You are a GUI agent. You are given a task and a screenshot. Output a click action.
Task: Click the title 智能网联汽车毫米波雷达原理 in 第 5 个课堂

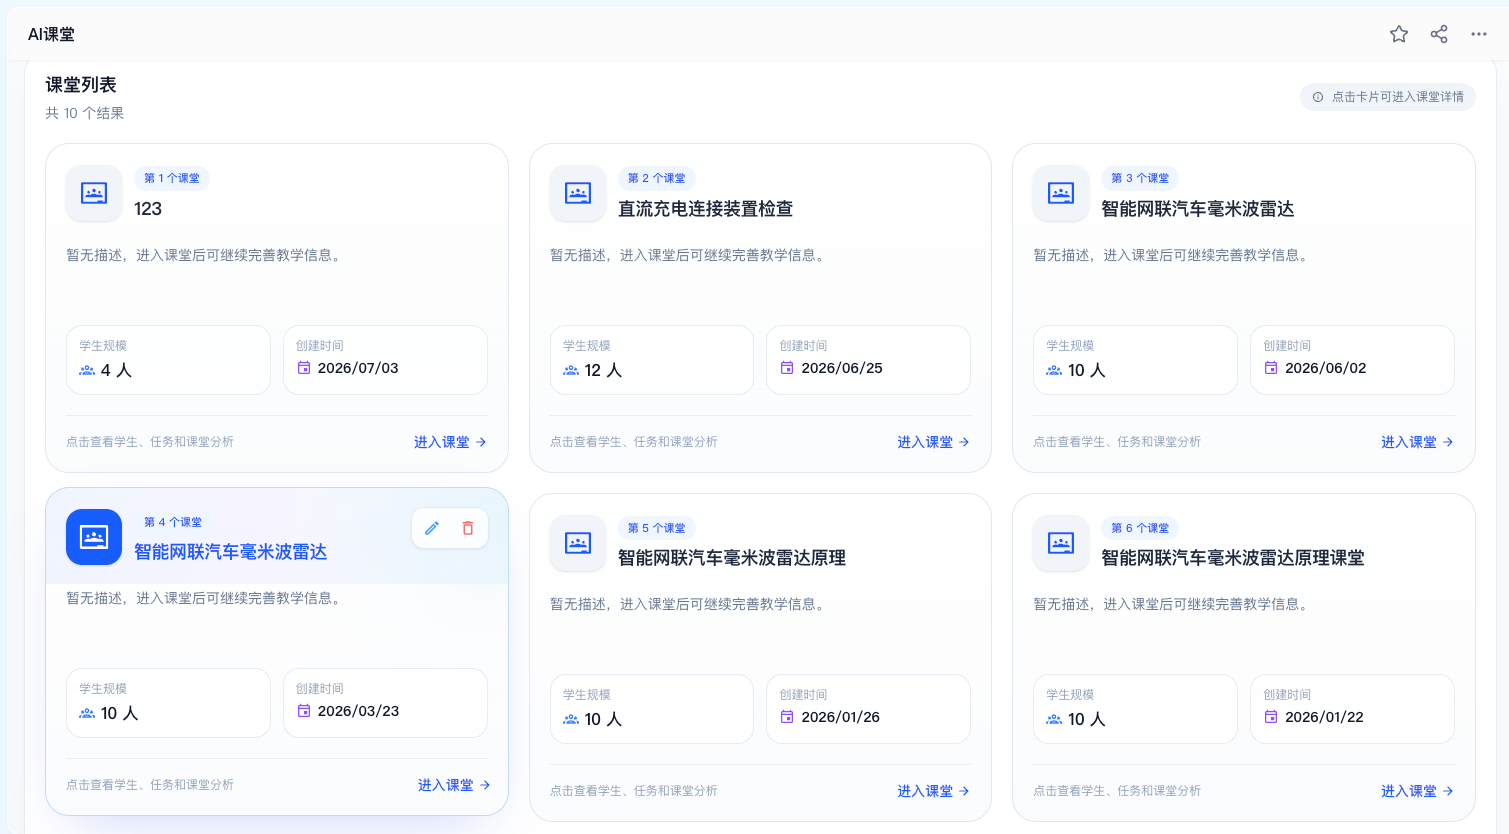pos(732,558)
